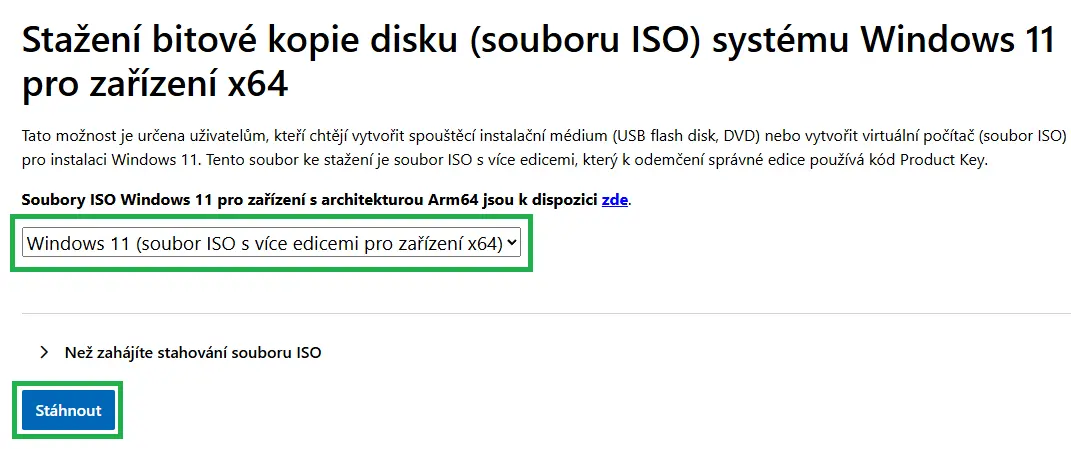Follow the "zde" link for Arm64 ISO files

point(614,200)
